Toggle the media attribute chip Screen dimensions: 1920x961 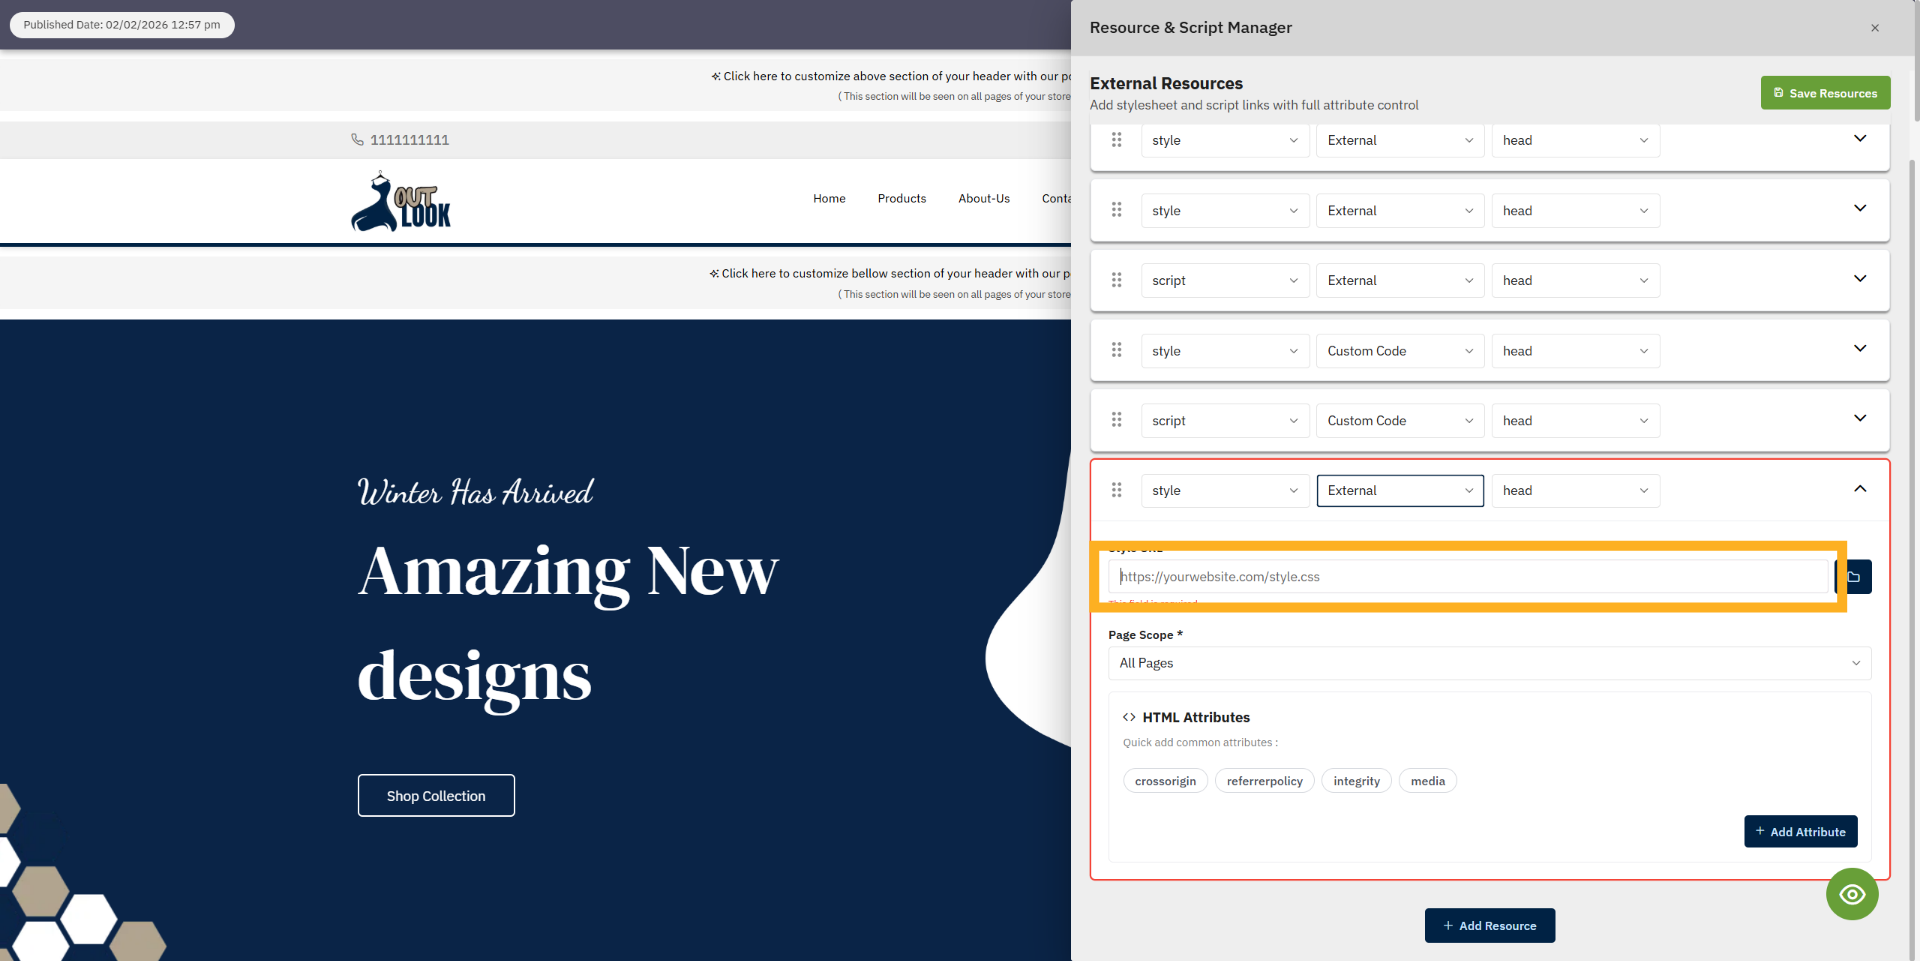click(x=1427, y=781)
